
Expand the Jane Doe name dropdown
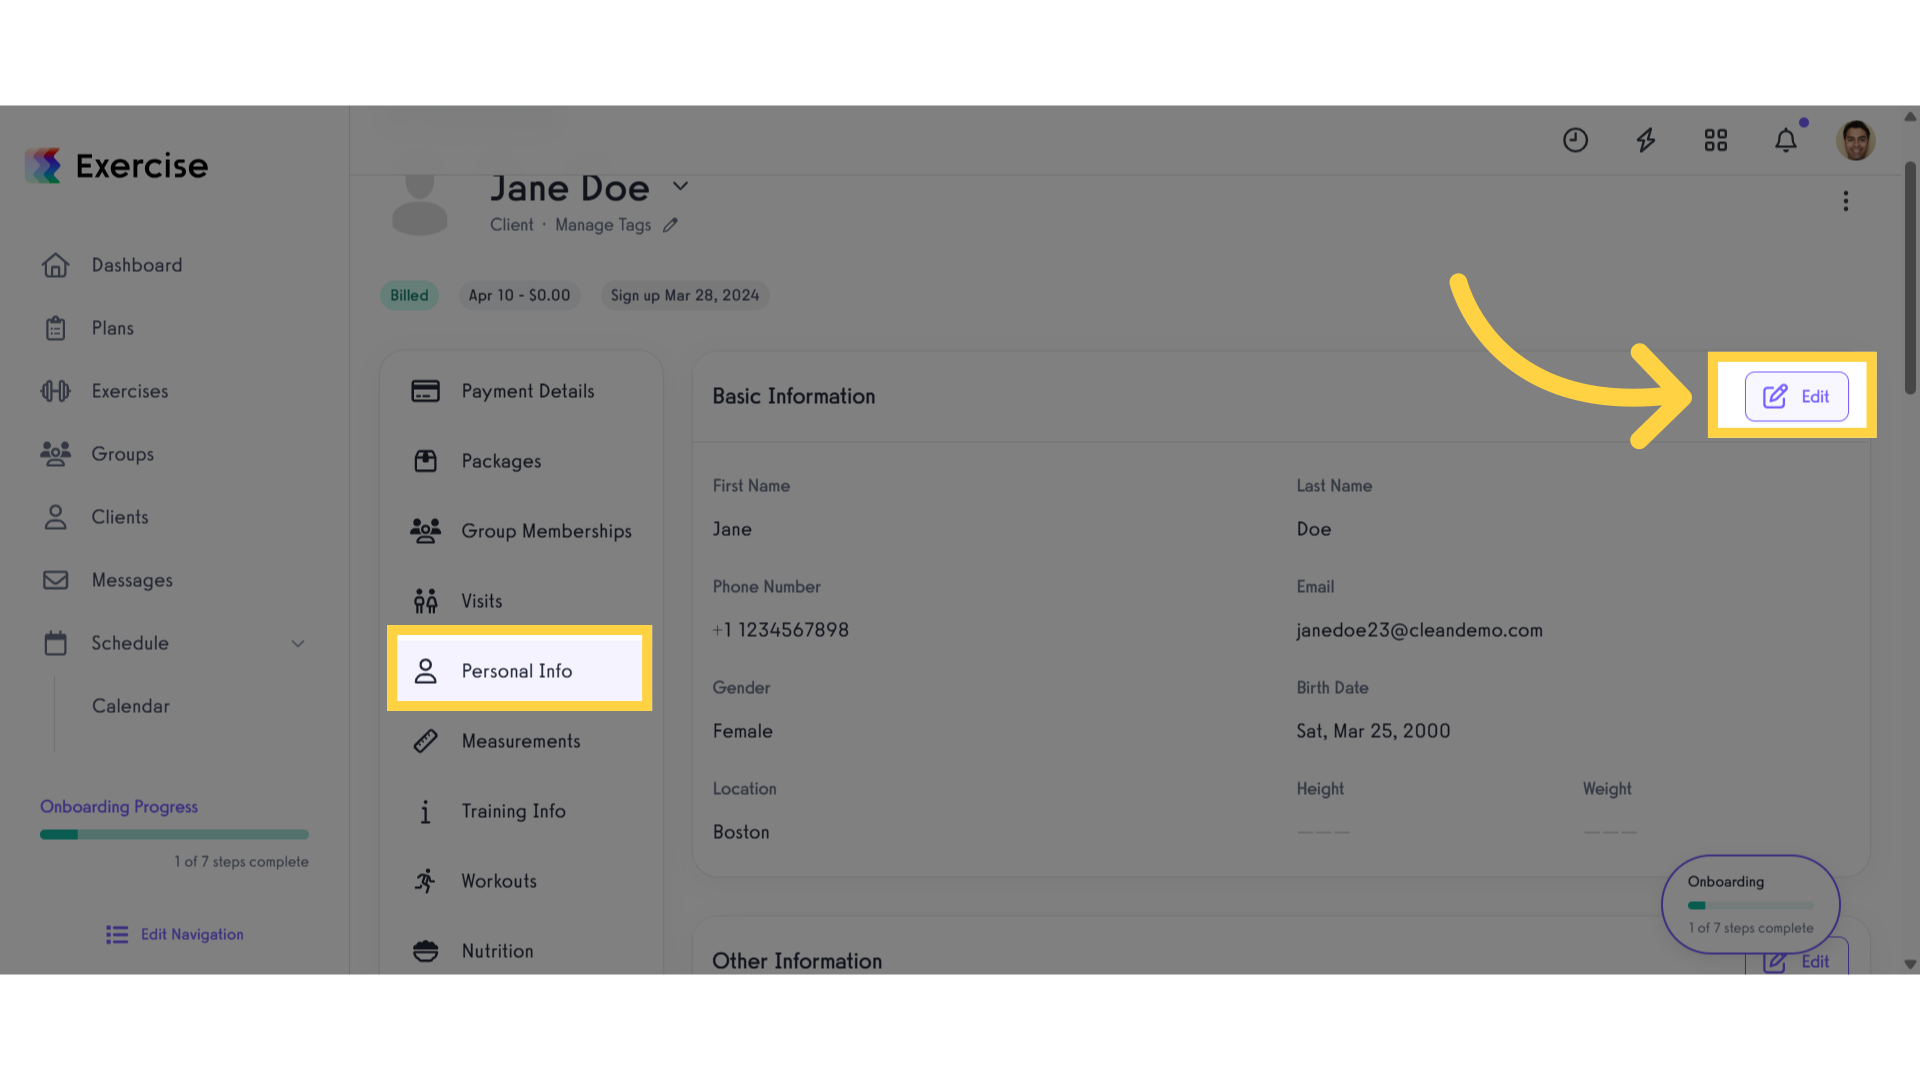[680, 186]
